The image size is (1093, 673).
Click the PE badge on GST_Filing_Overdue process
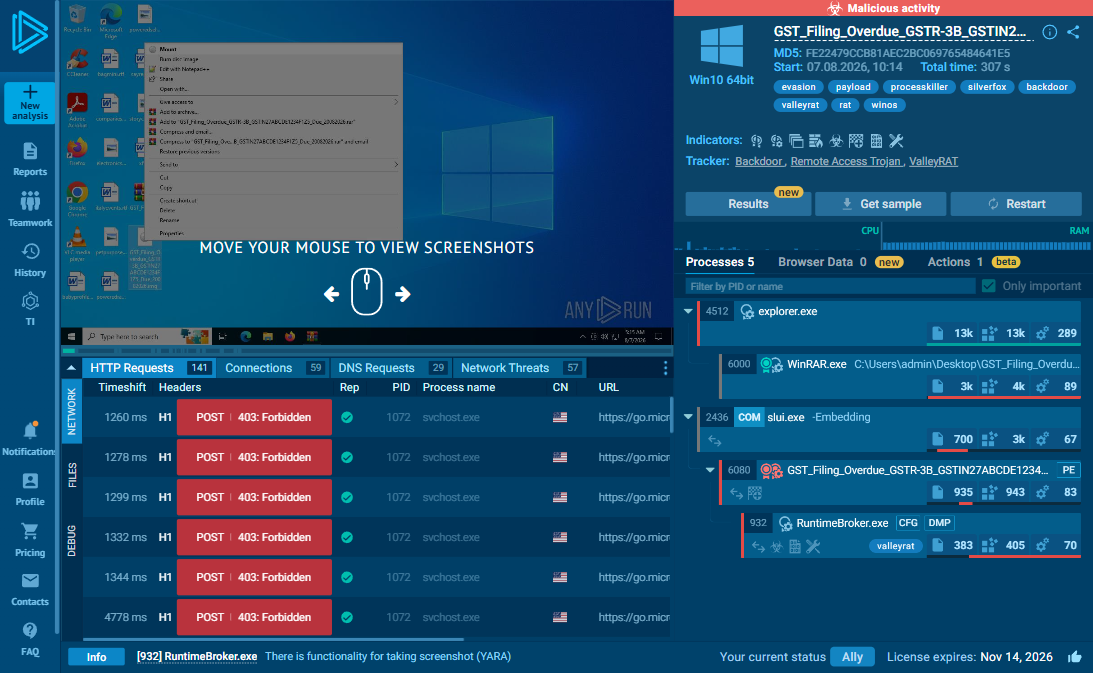(1069, 470)
